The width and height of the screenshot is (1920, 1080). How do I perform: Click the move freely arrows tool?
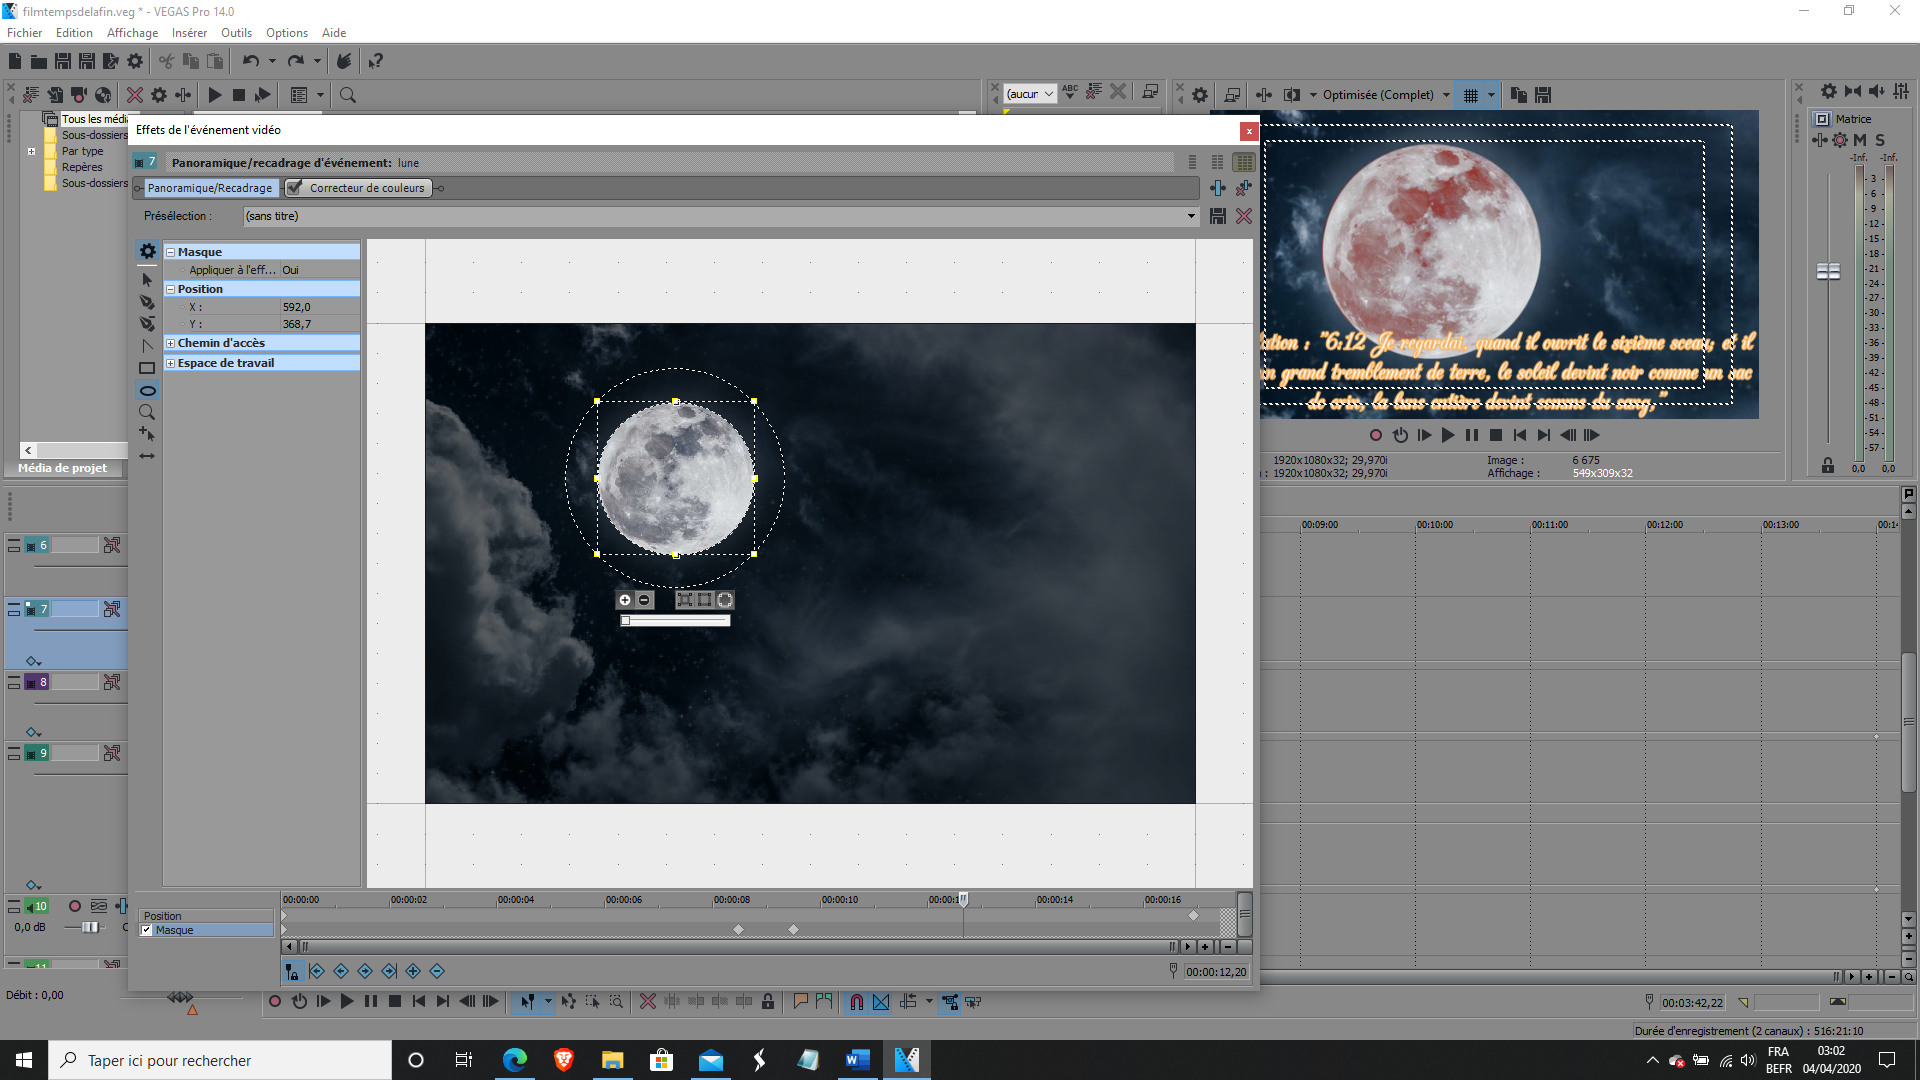147,456
